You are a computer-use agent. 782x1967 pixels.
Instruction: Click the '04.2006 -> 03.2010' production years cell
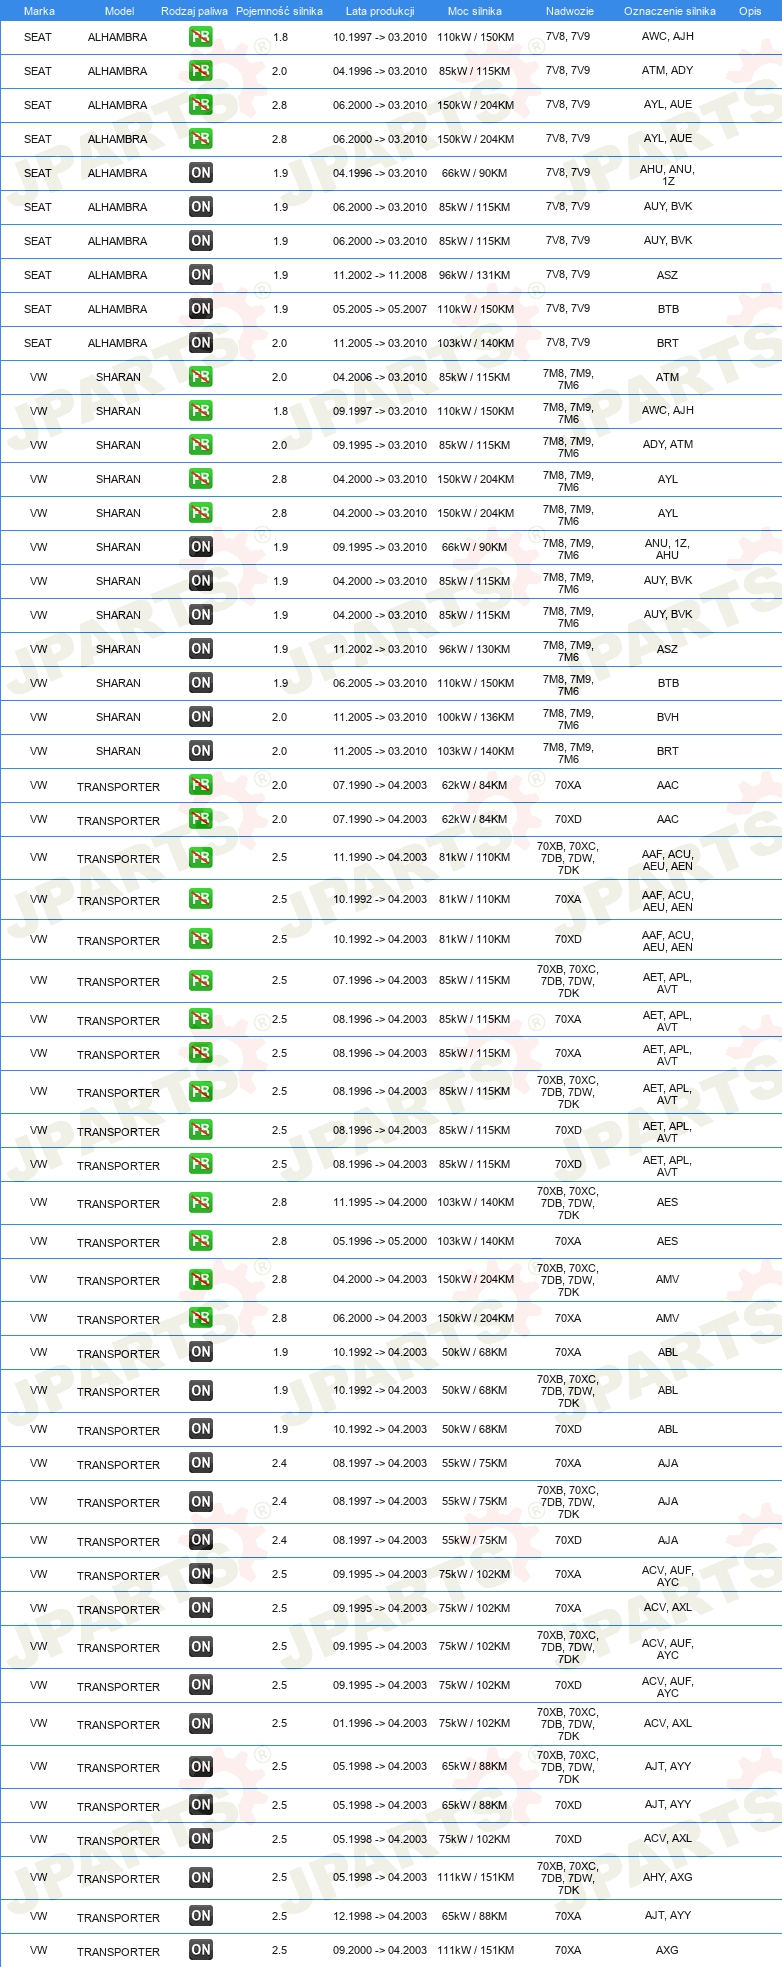[380, 377]
